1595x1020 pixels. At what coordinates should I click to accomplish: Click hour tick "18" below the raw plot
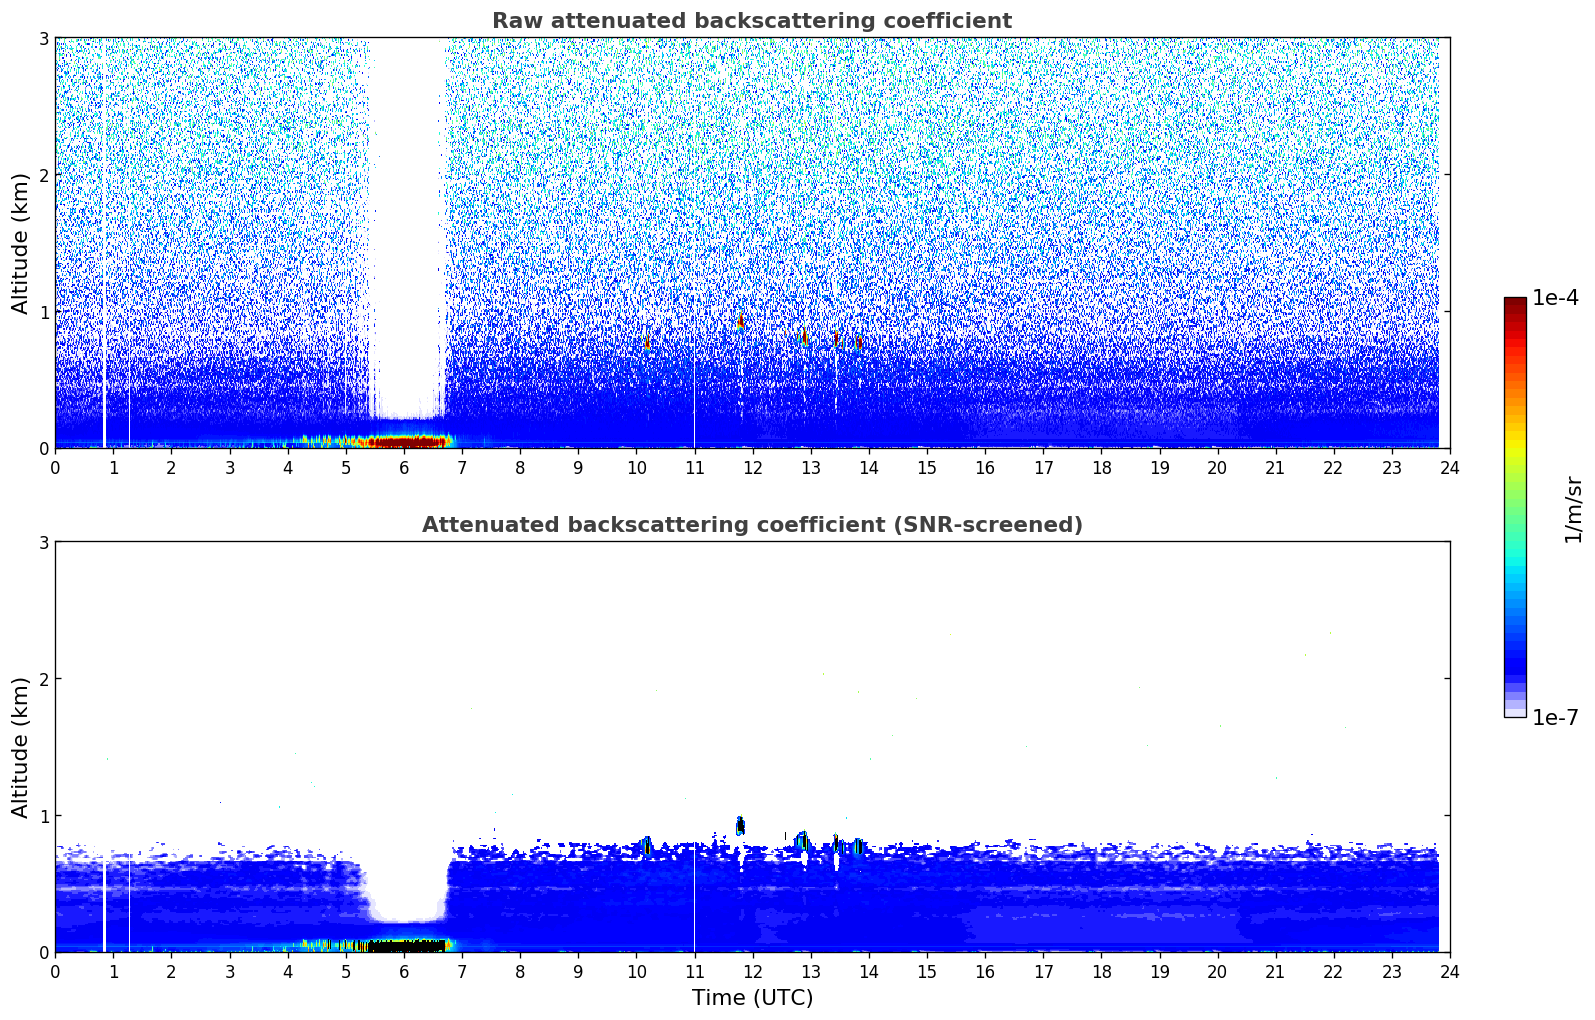tap(1101, 467)
